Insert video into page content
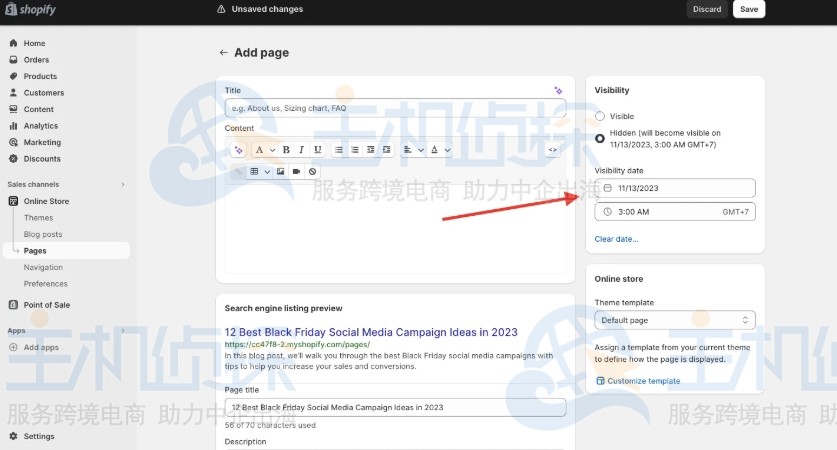The height and width of the screenshot is (450, 837). click(296, 172)
